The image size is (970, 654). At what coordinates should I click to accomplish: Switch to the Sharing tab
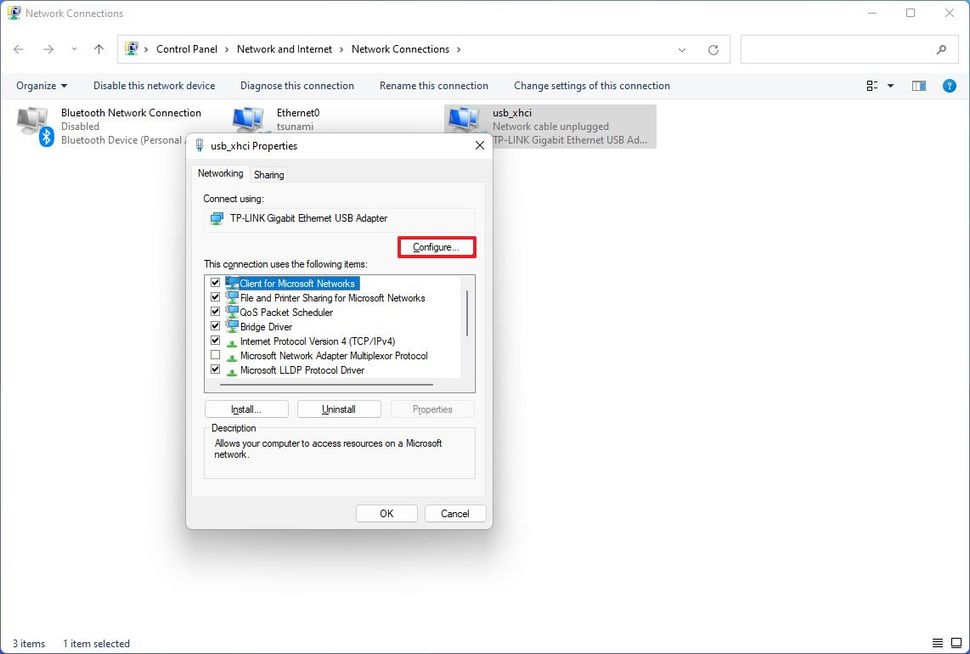tap(268, 173)
